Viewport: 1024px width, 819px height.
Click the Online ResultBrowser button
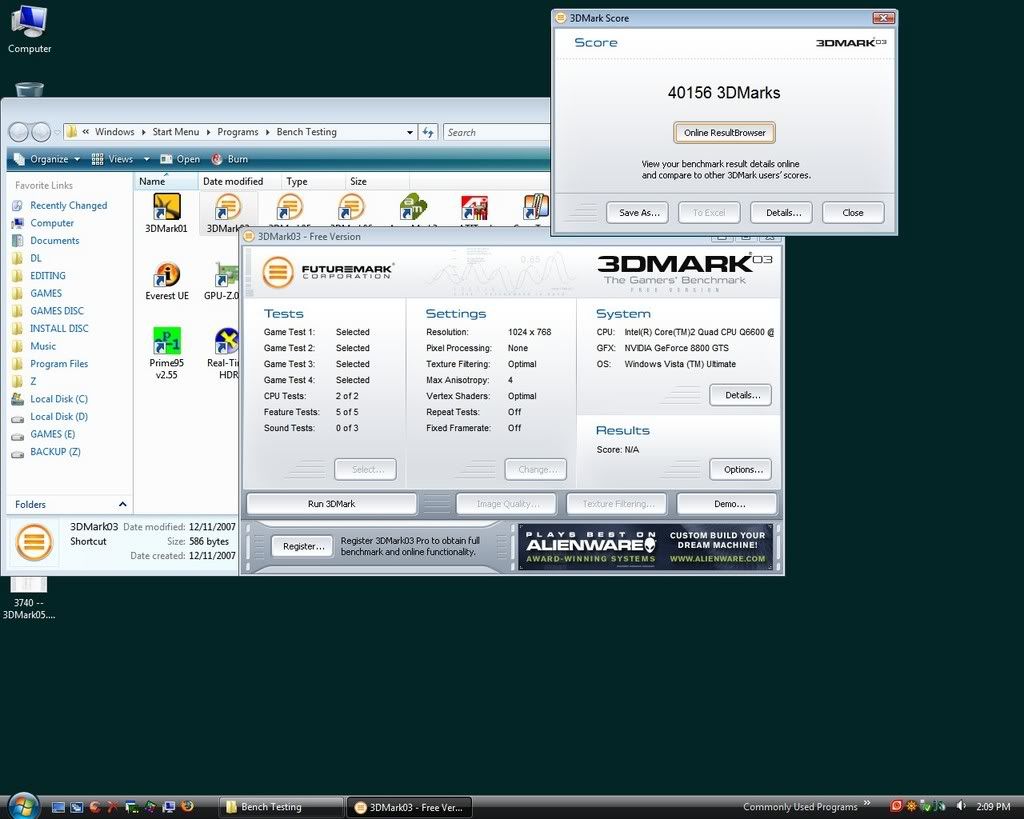point(724,133)
